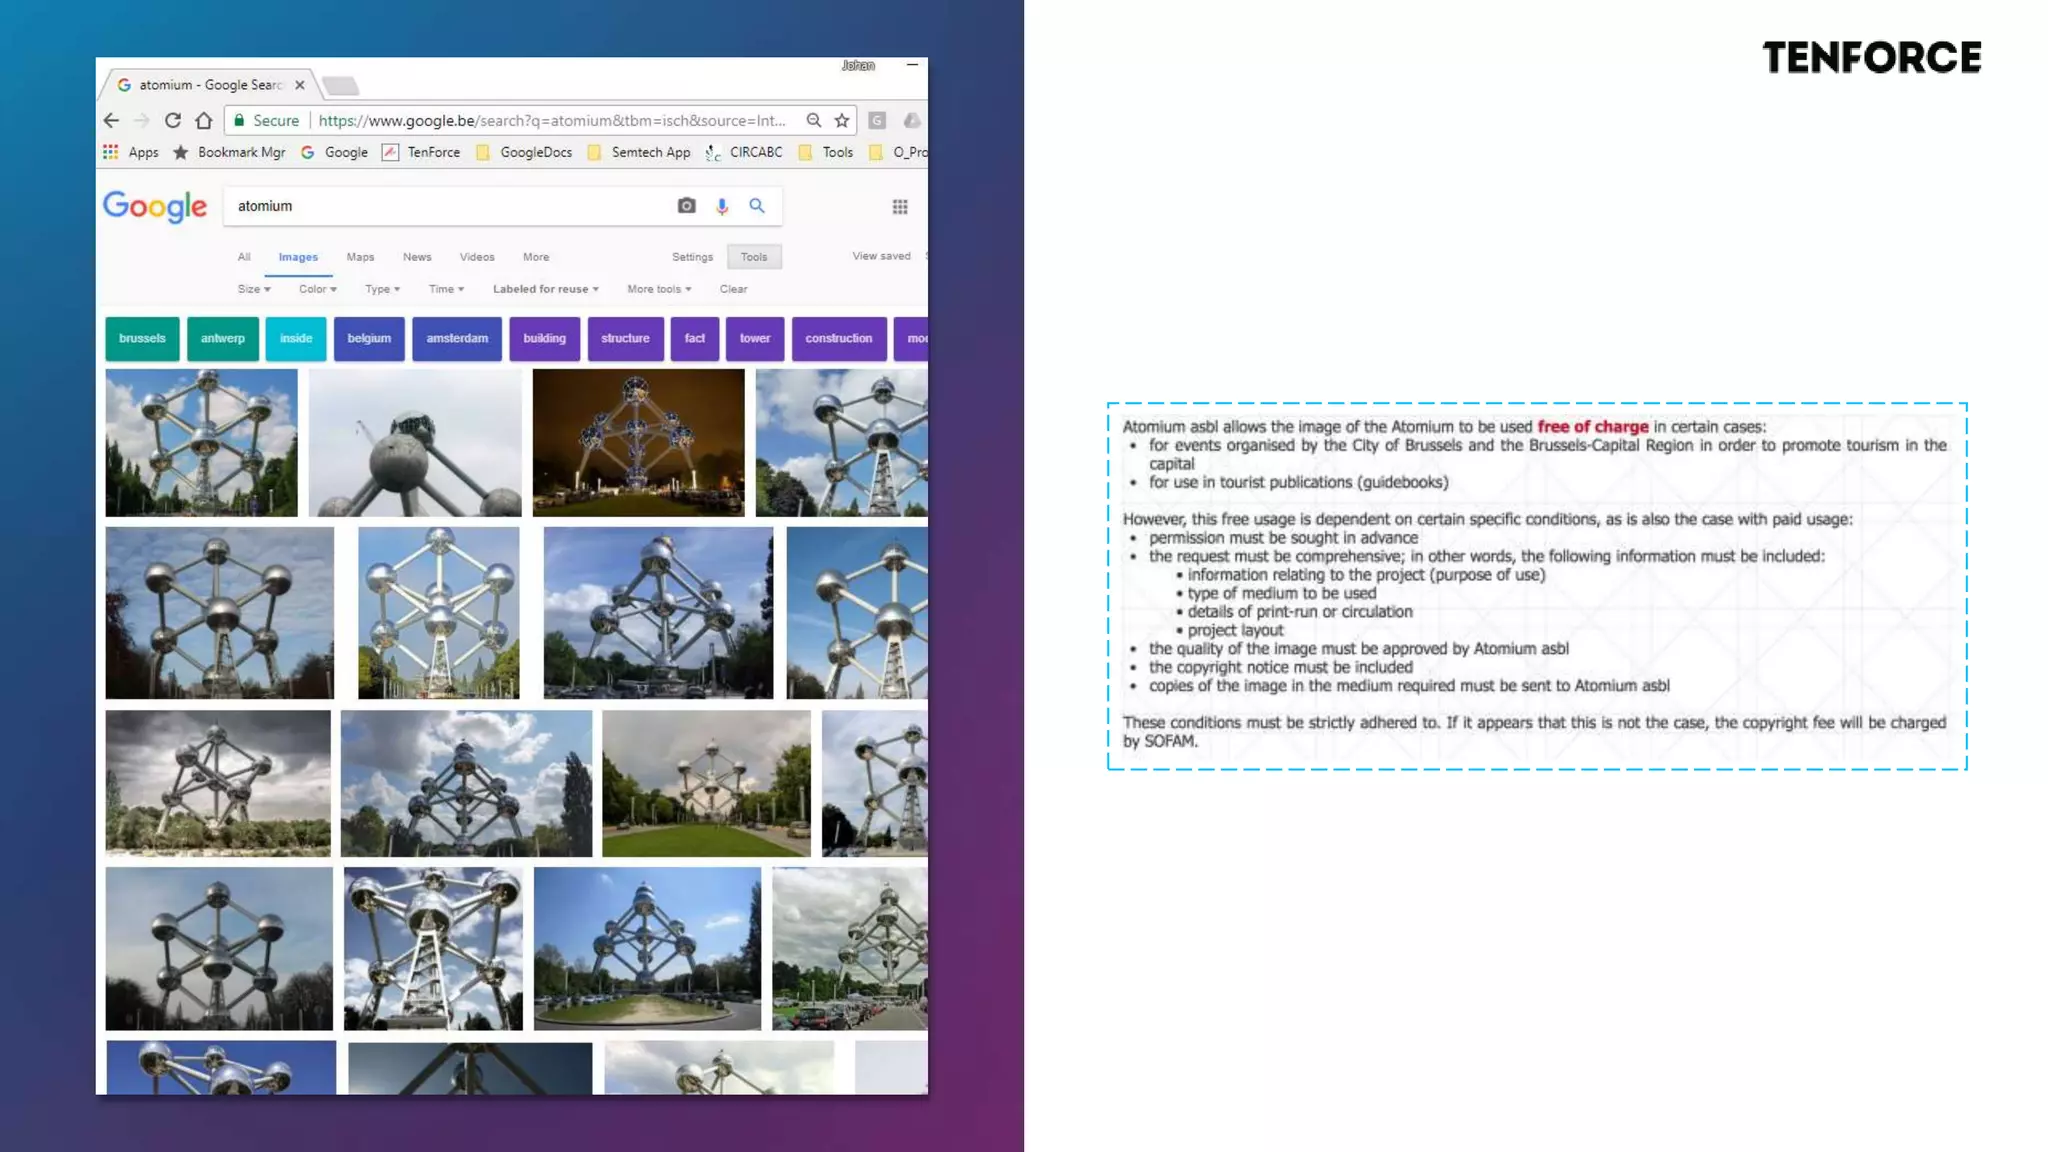Viewport: 2048px width, 1152px height.
Task: Click the browser home icon
Action: coord(204,120)
